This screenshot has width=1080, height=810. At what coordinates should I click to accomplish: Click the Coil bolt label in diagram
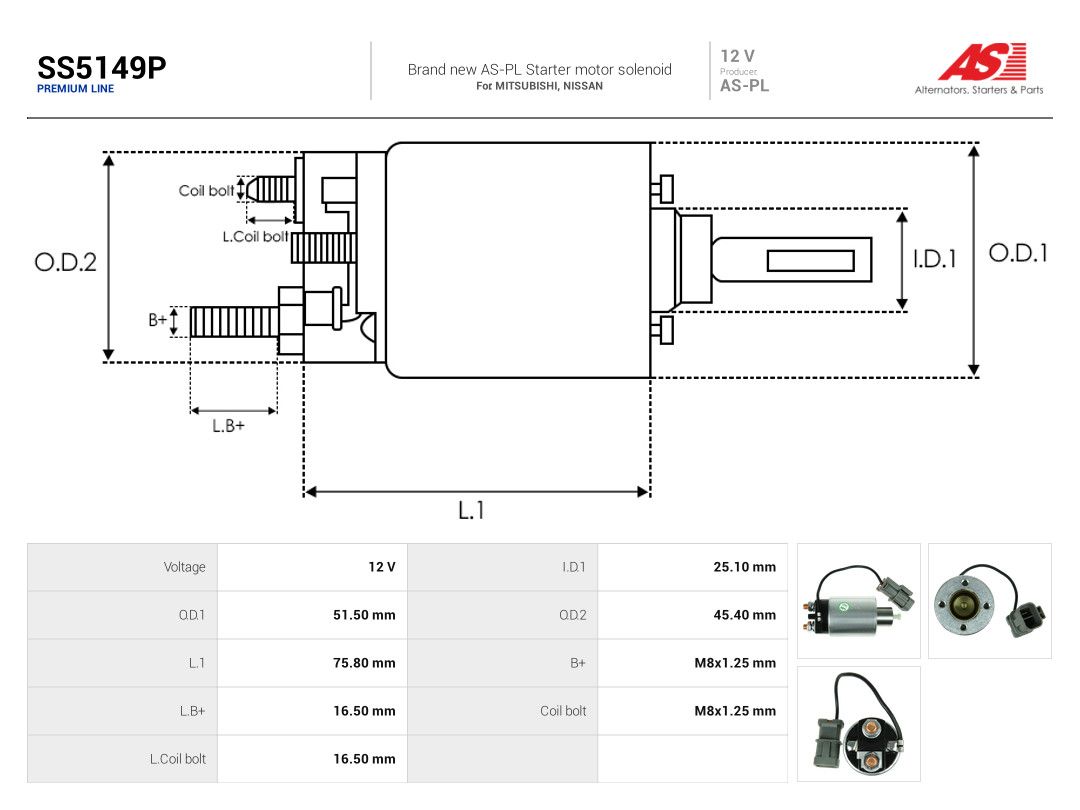point(206,191)
